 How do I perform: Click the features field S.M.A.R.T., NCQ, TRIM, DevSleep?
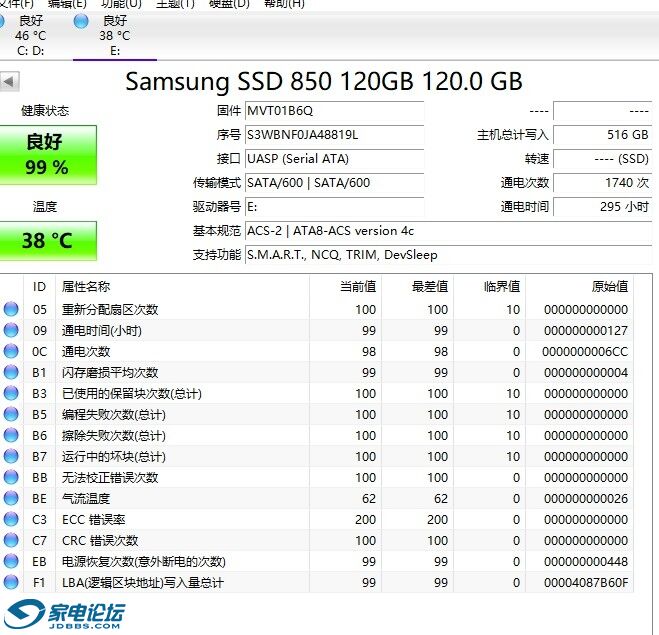tap(448, 255)
